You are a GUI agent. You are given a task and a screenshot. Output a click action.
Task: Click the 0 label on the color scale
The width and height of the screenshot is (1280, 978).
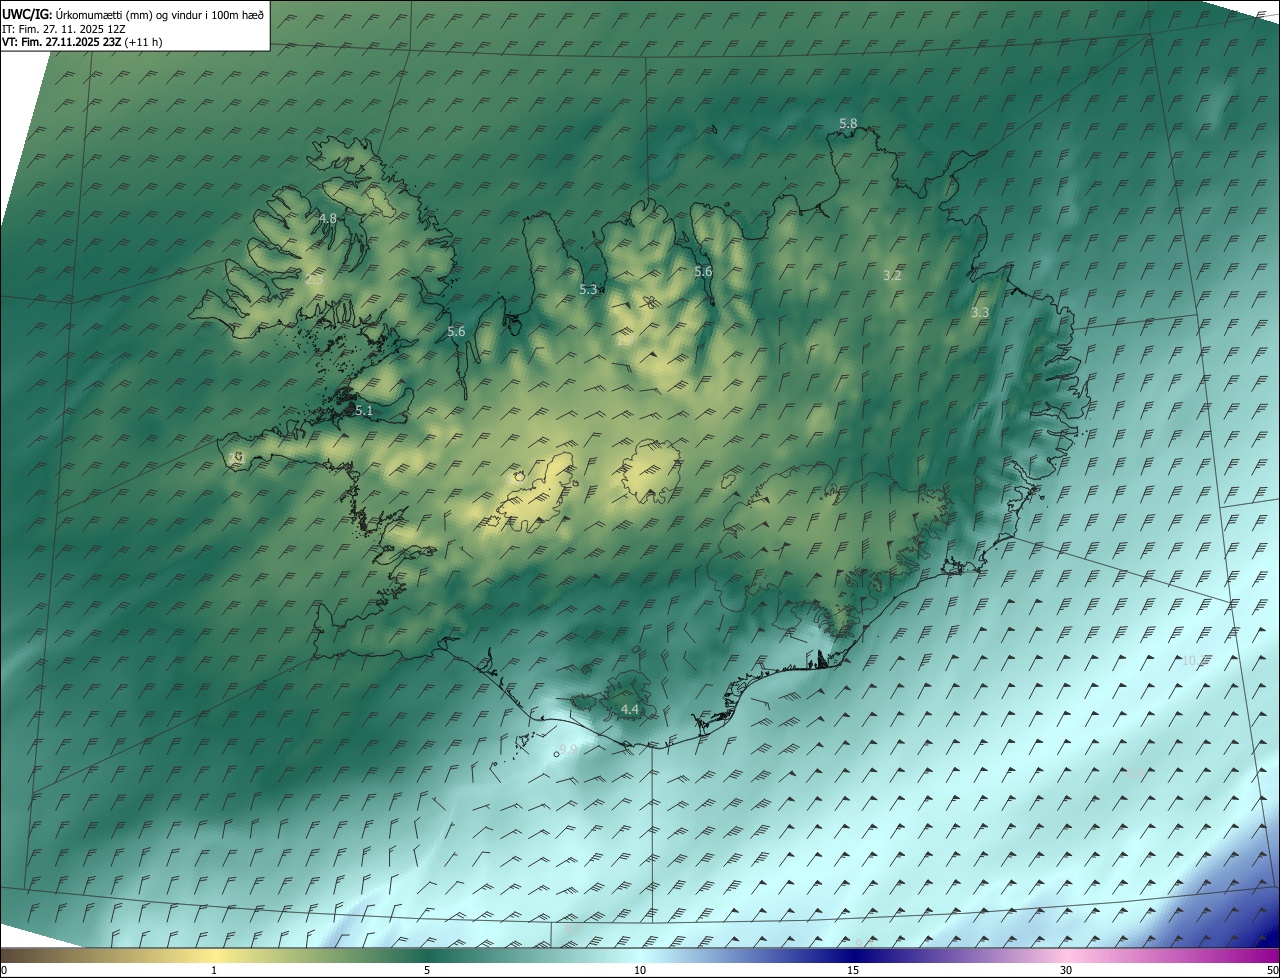click(x=4, y=970)
